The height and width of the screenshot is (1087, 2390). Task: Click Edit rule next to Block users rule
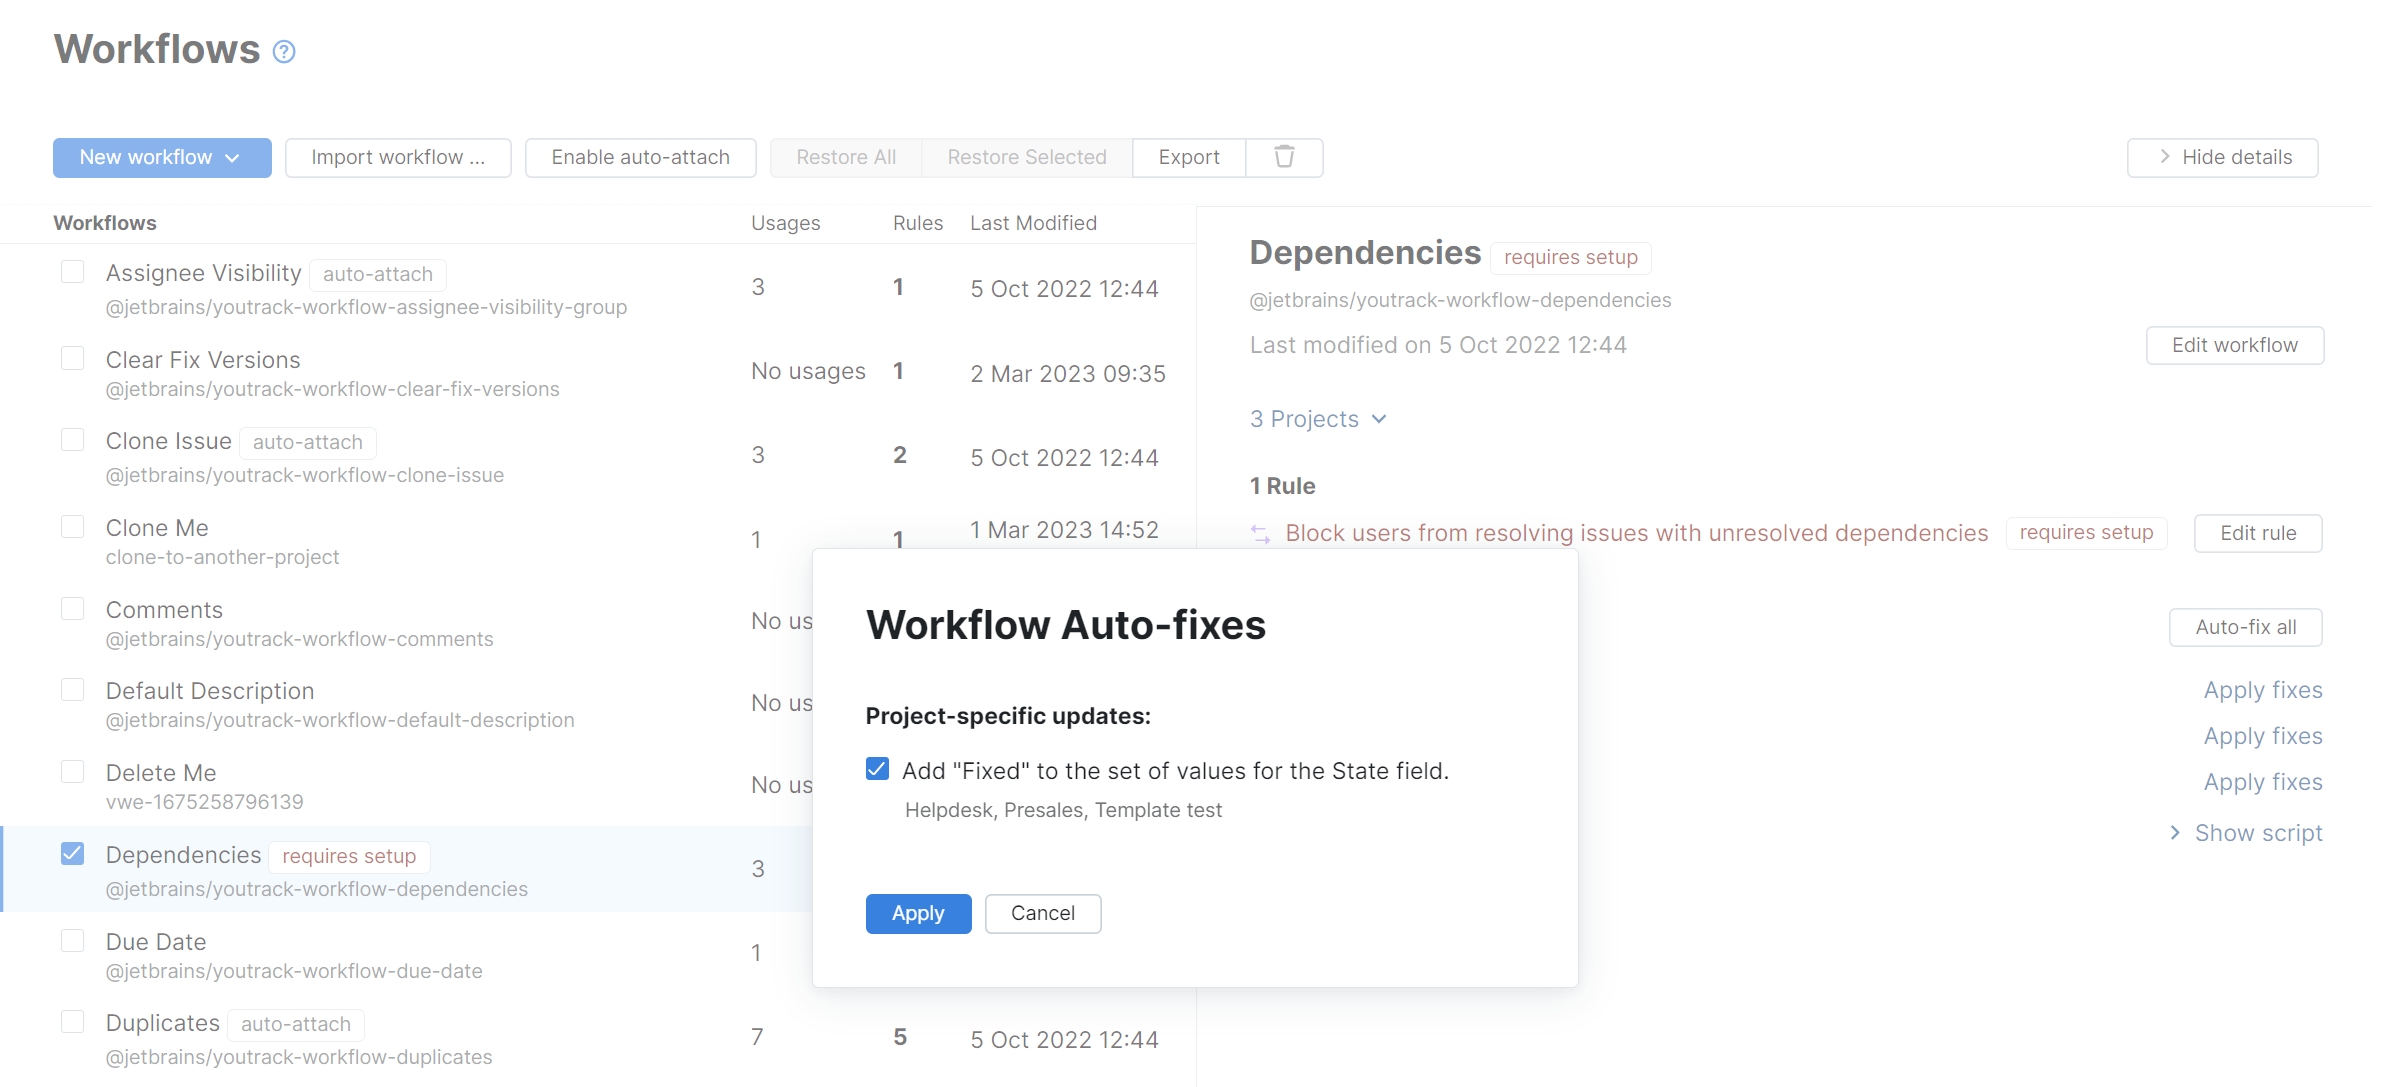(x=2257, y=533)
